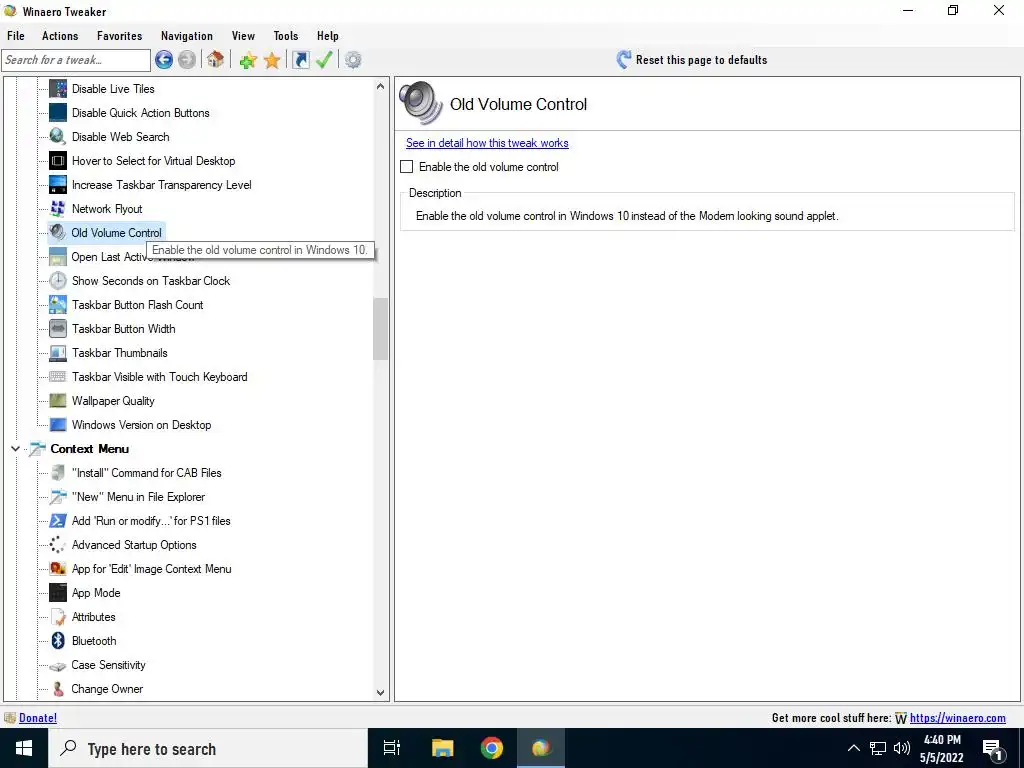Open Google Chrome from the taskbar

click(492, 748)
